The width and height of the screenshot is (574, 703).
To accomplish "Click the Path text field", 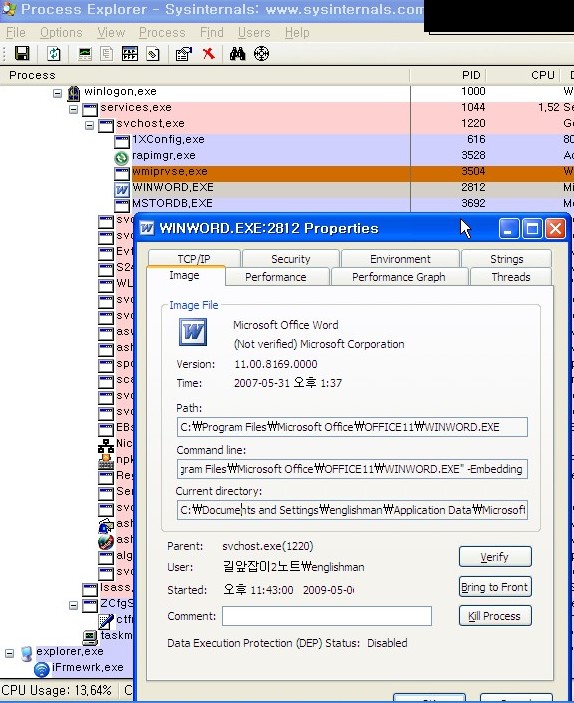I will point(352,427).
